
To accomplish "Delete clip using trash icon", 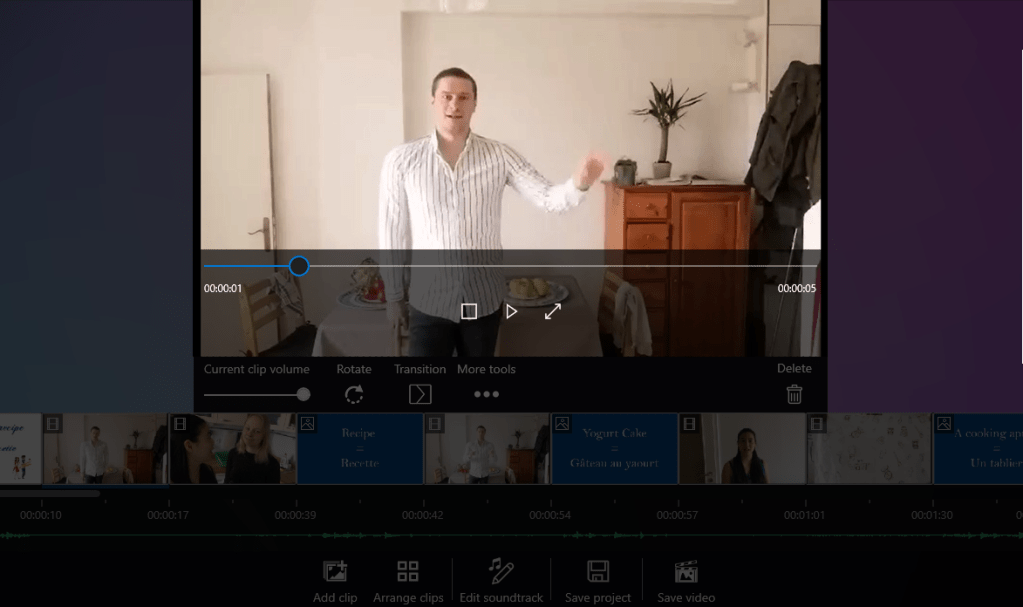I will (x=794, y=394).
